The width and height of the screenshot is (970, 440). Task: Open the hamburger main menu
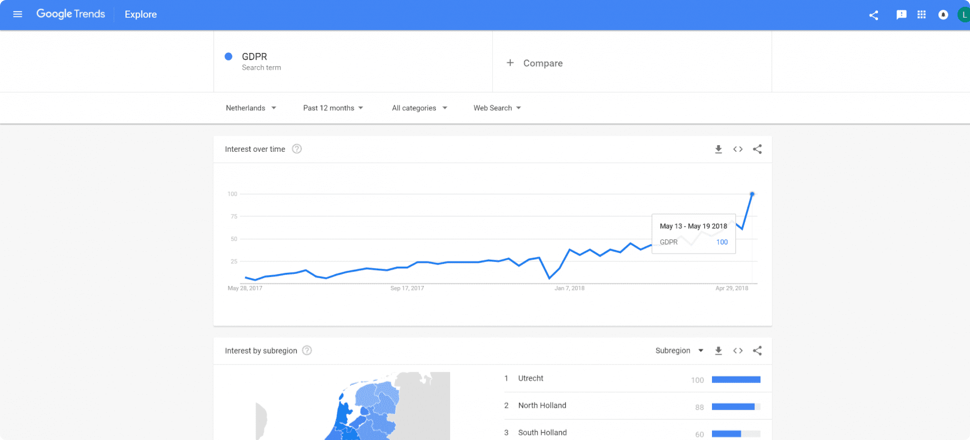(x=17, y=15)
